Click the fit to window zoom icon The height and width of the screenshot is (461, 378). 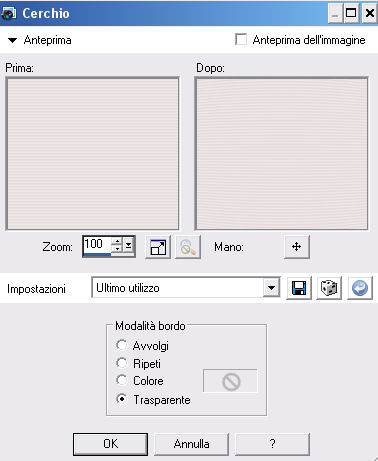coord(158,247)
